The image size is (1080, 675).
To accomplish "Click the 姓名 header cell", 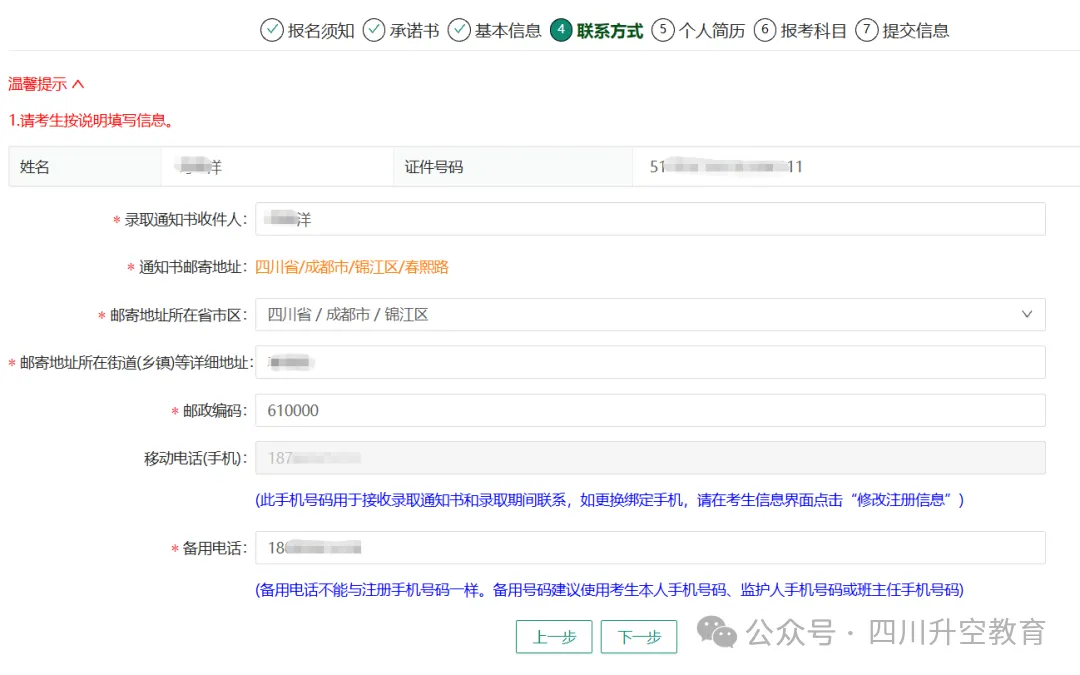I will [x=85, y=167].
